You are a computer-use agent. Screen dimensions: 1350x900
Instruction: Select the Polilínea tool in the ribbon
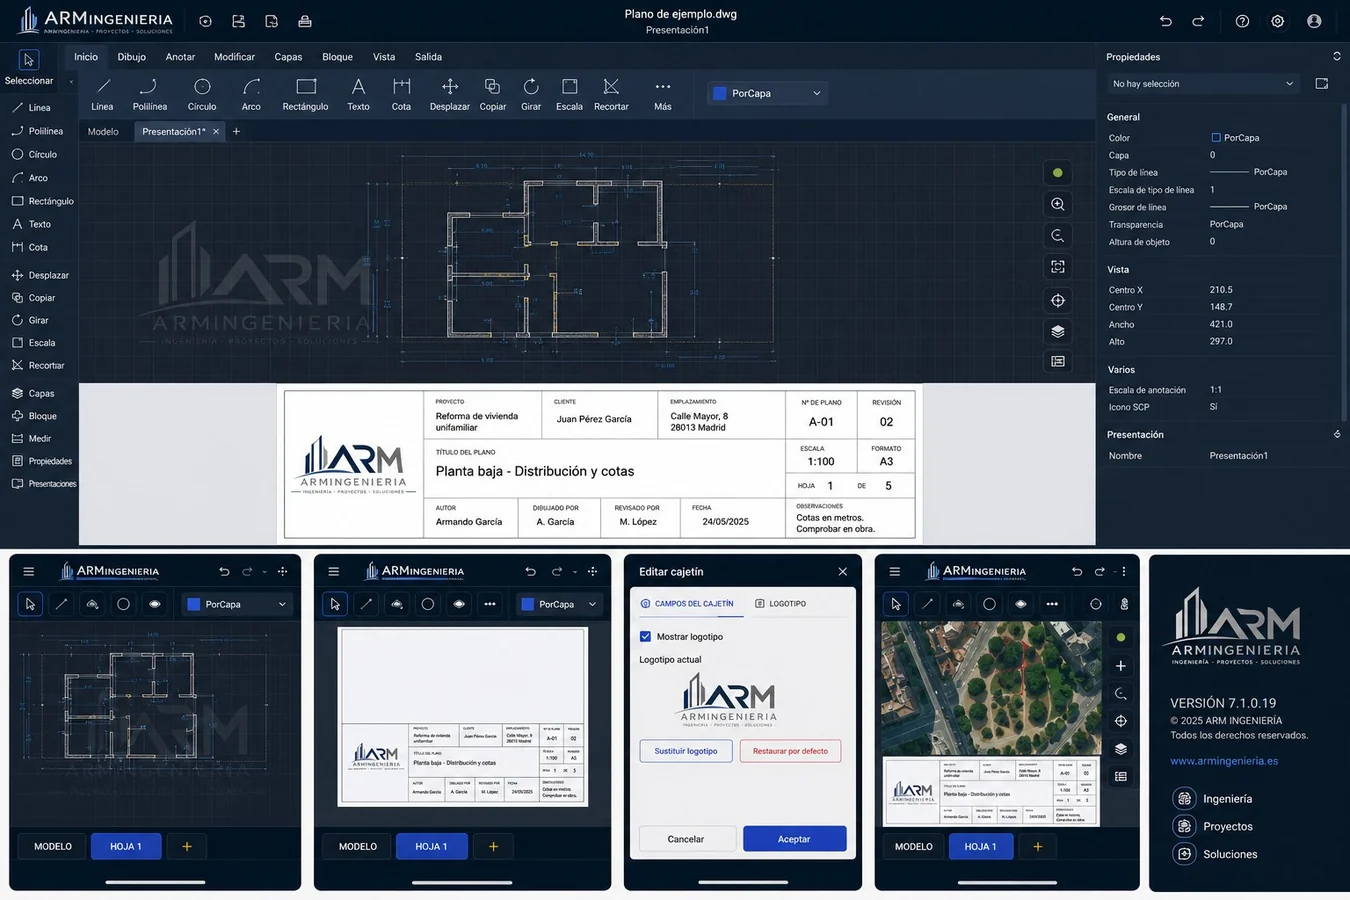(149, 94)
